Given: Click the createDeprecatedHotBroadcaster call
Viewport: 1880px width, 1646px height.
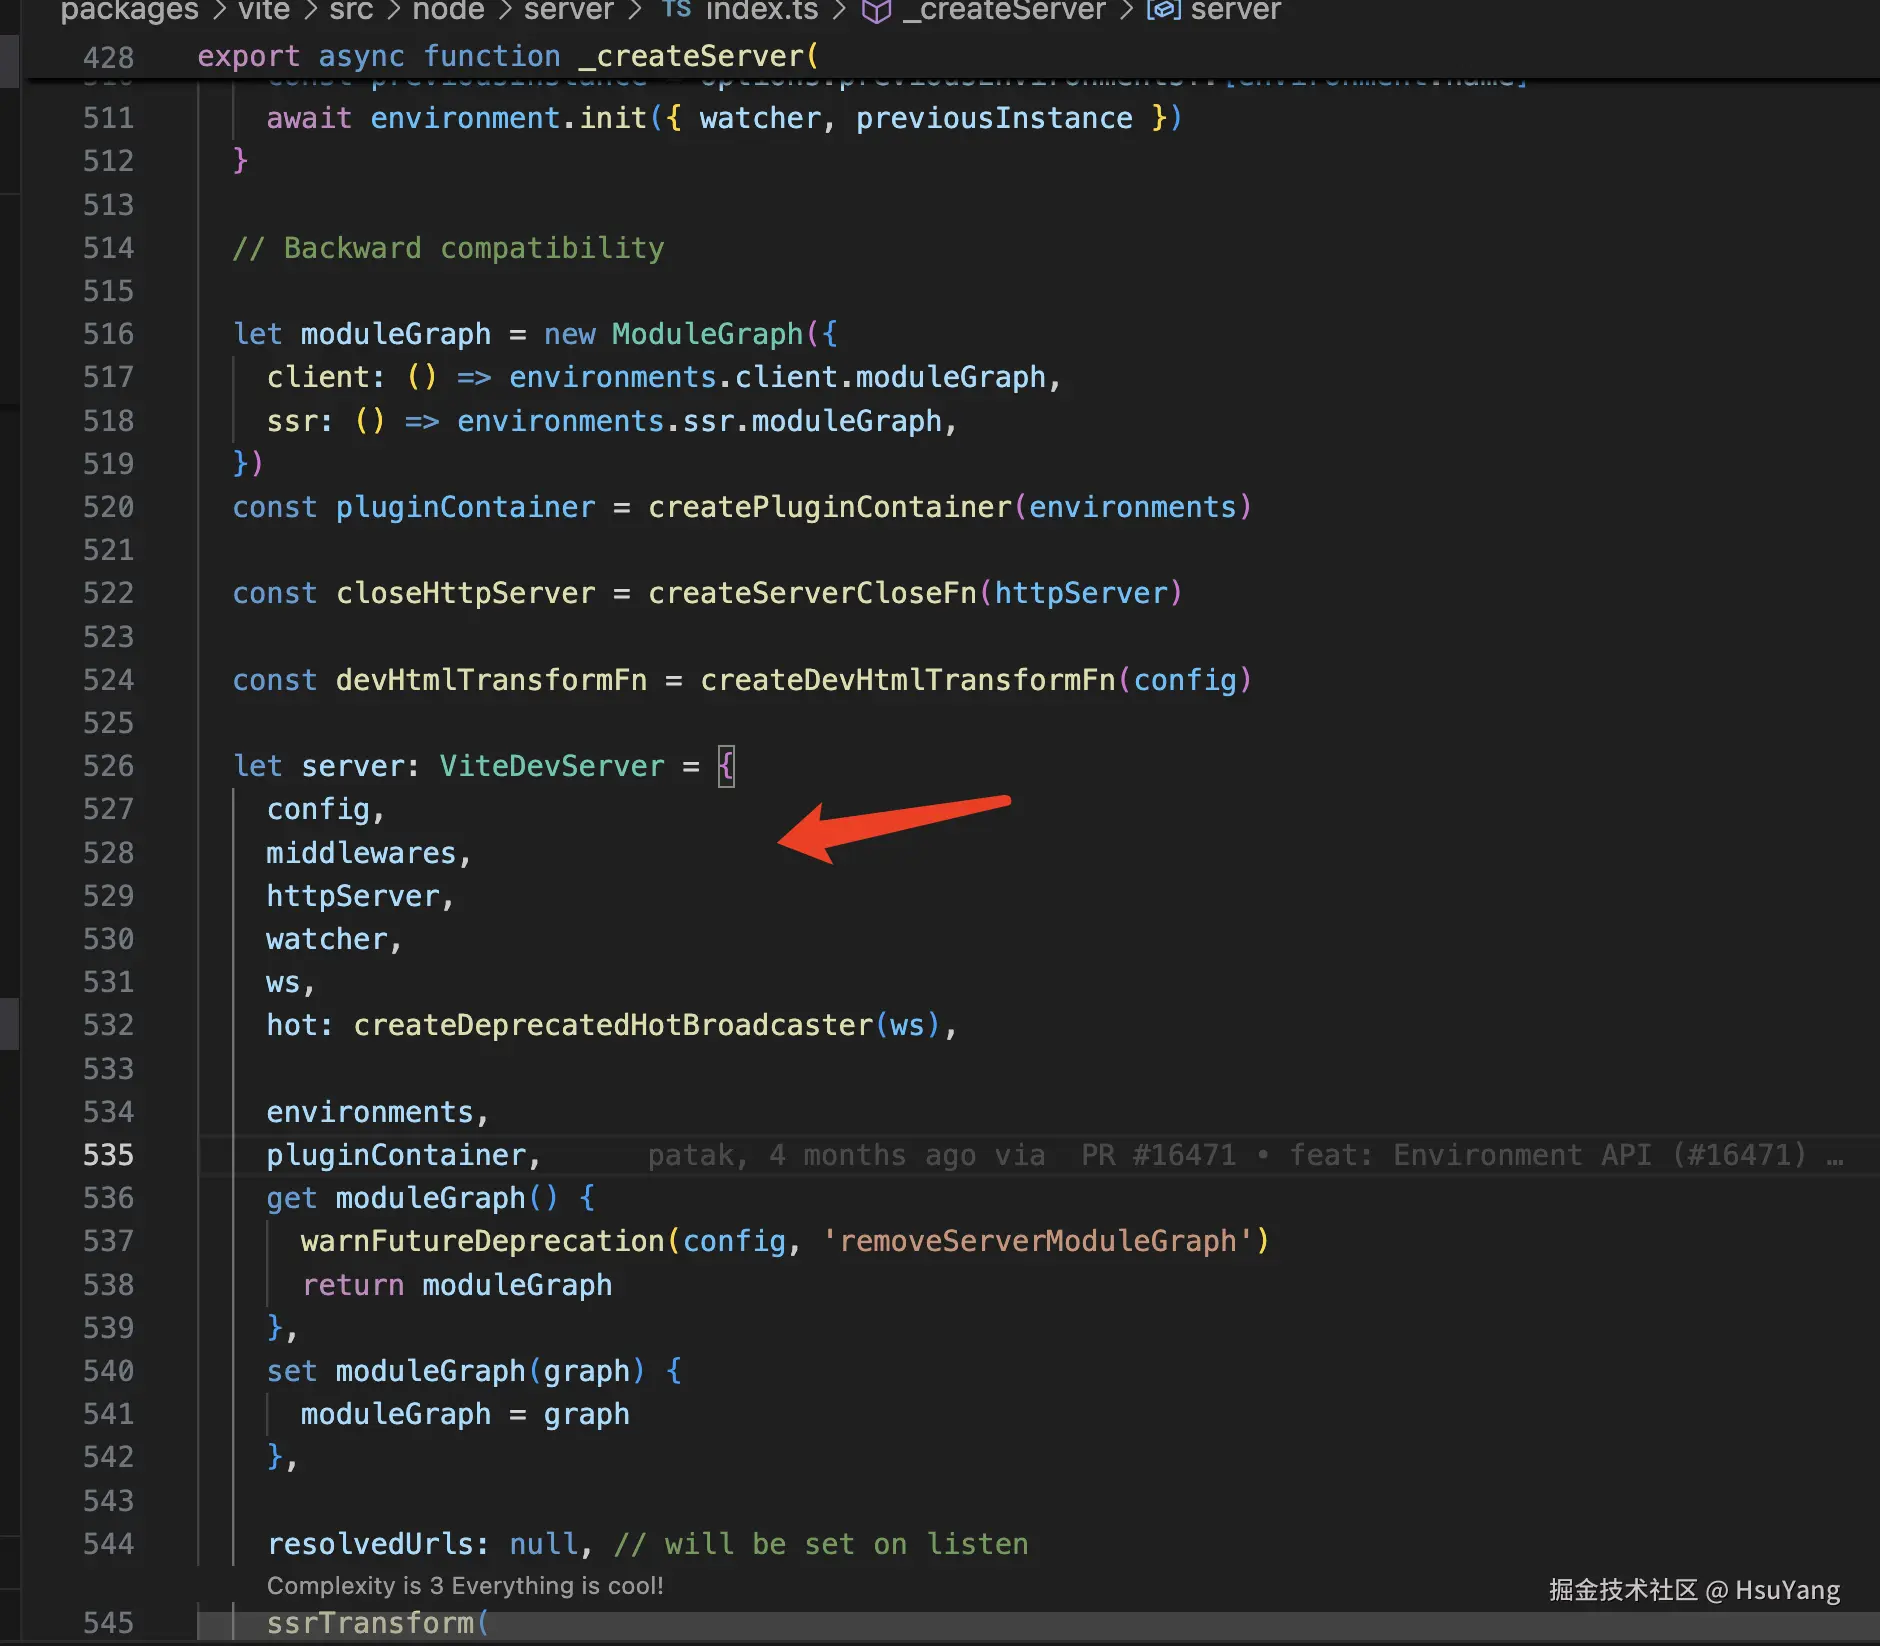Looking at the screenshot, I should tap(614, 1025).
